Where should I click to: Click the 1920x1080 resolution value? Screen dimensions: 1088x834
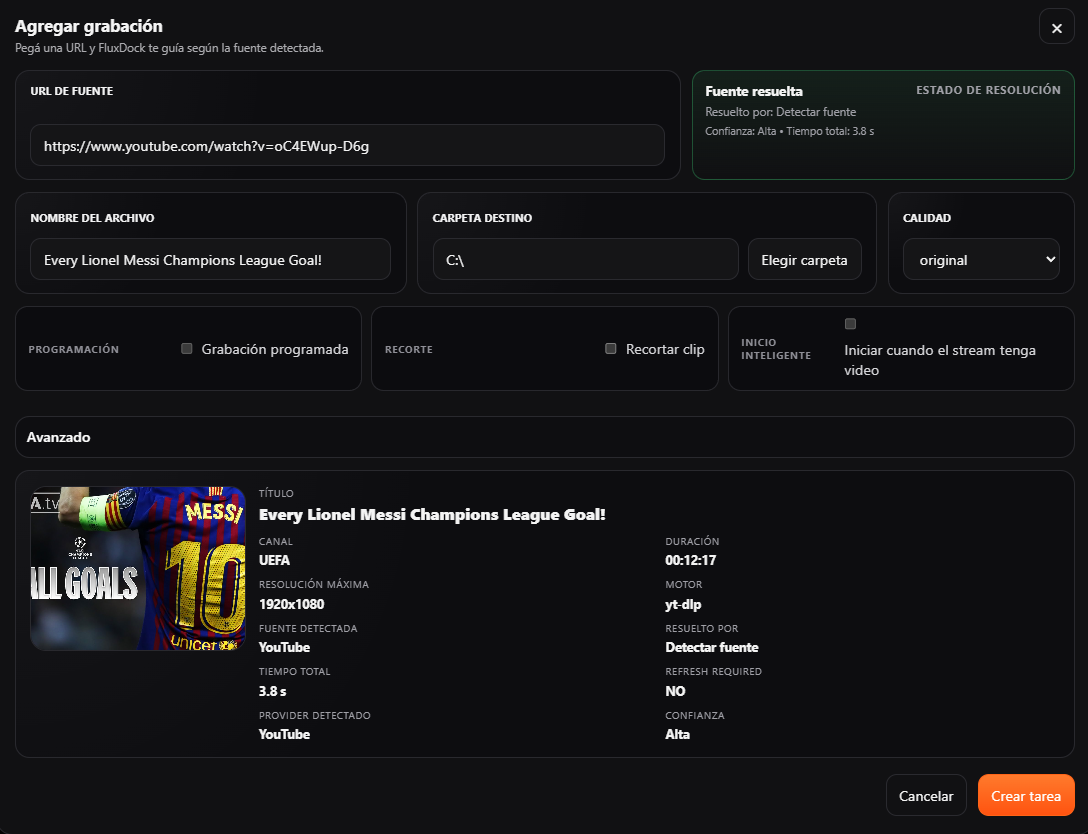[291, 604]
